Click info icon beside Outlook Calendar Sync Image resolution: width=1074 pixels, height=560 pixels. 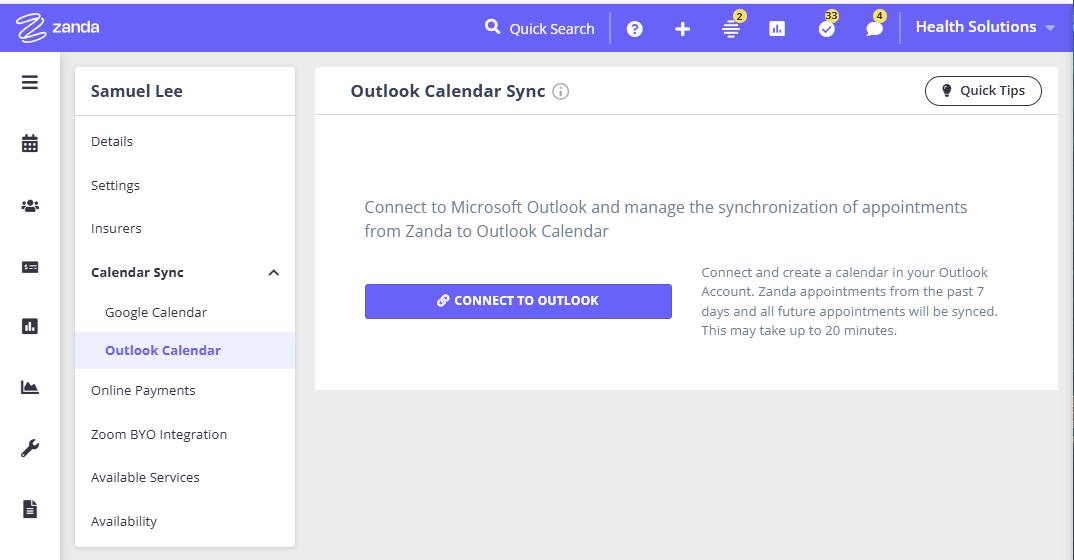[x=561, y=92]
